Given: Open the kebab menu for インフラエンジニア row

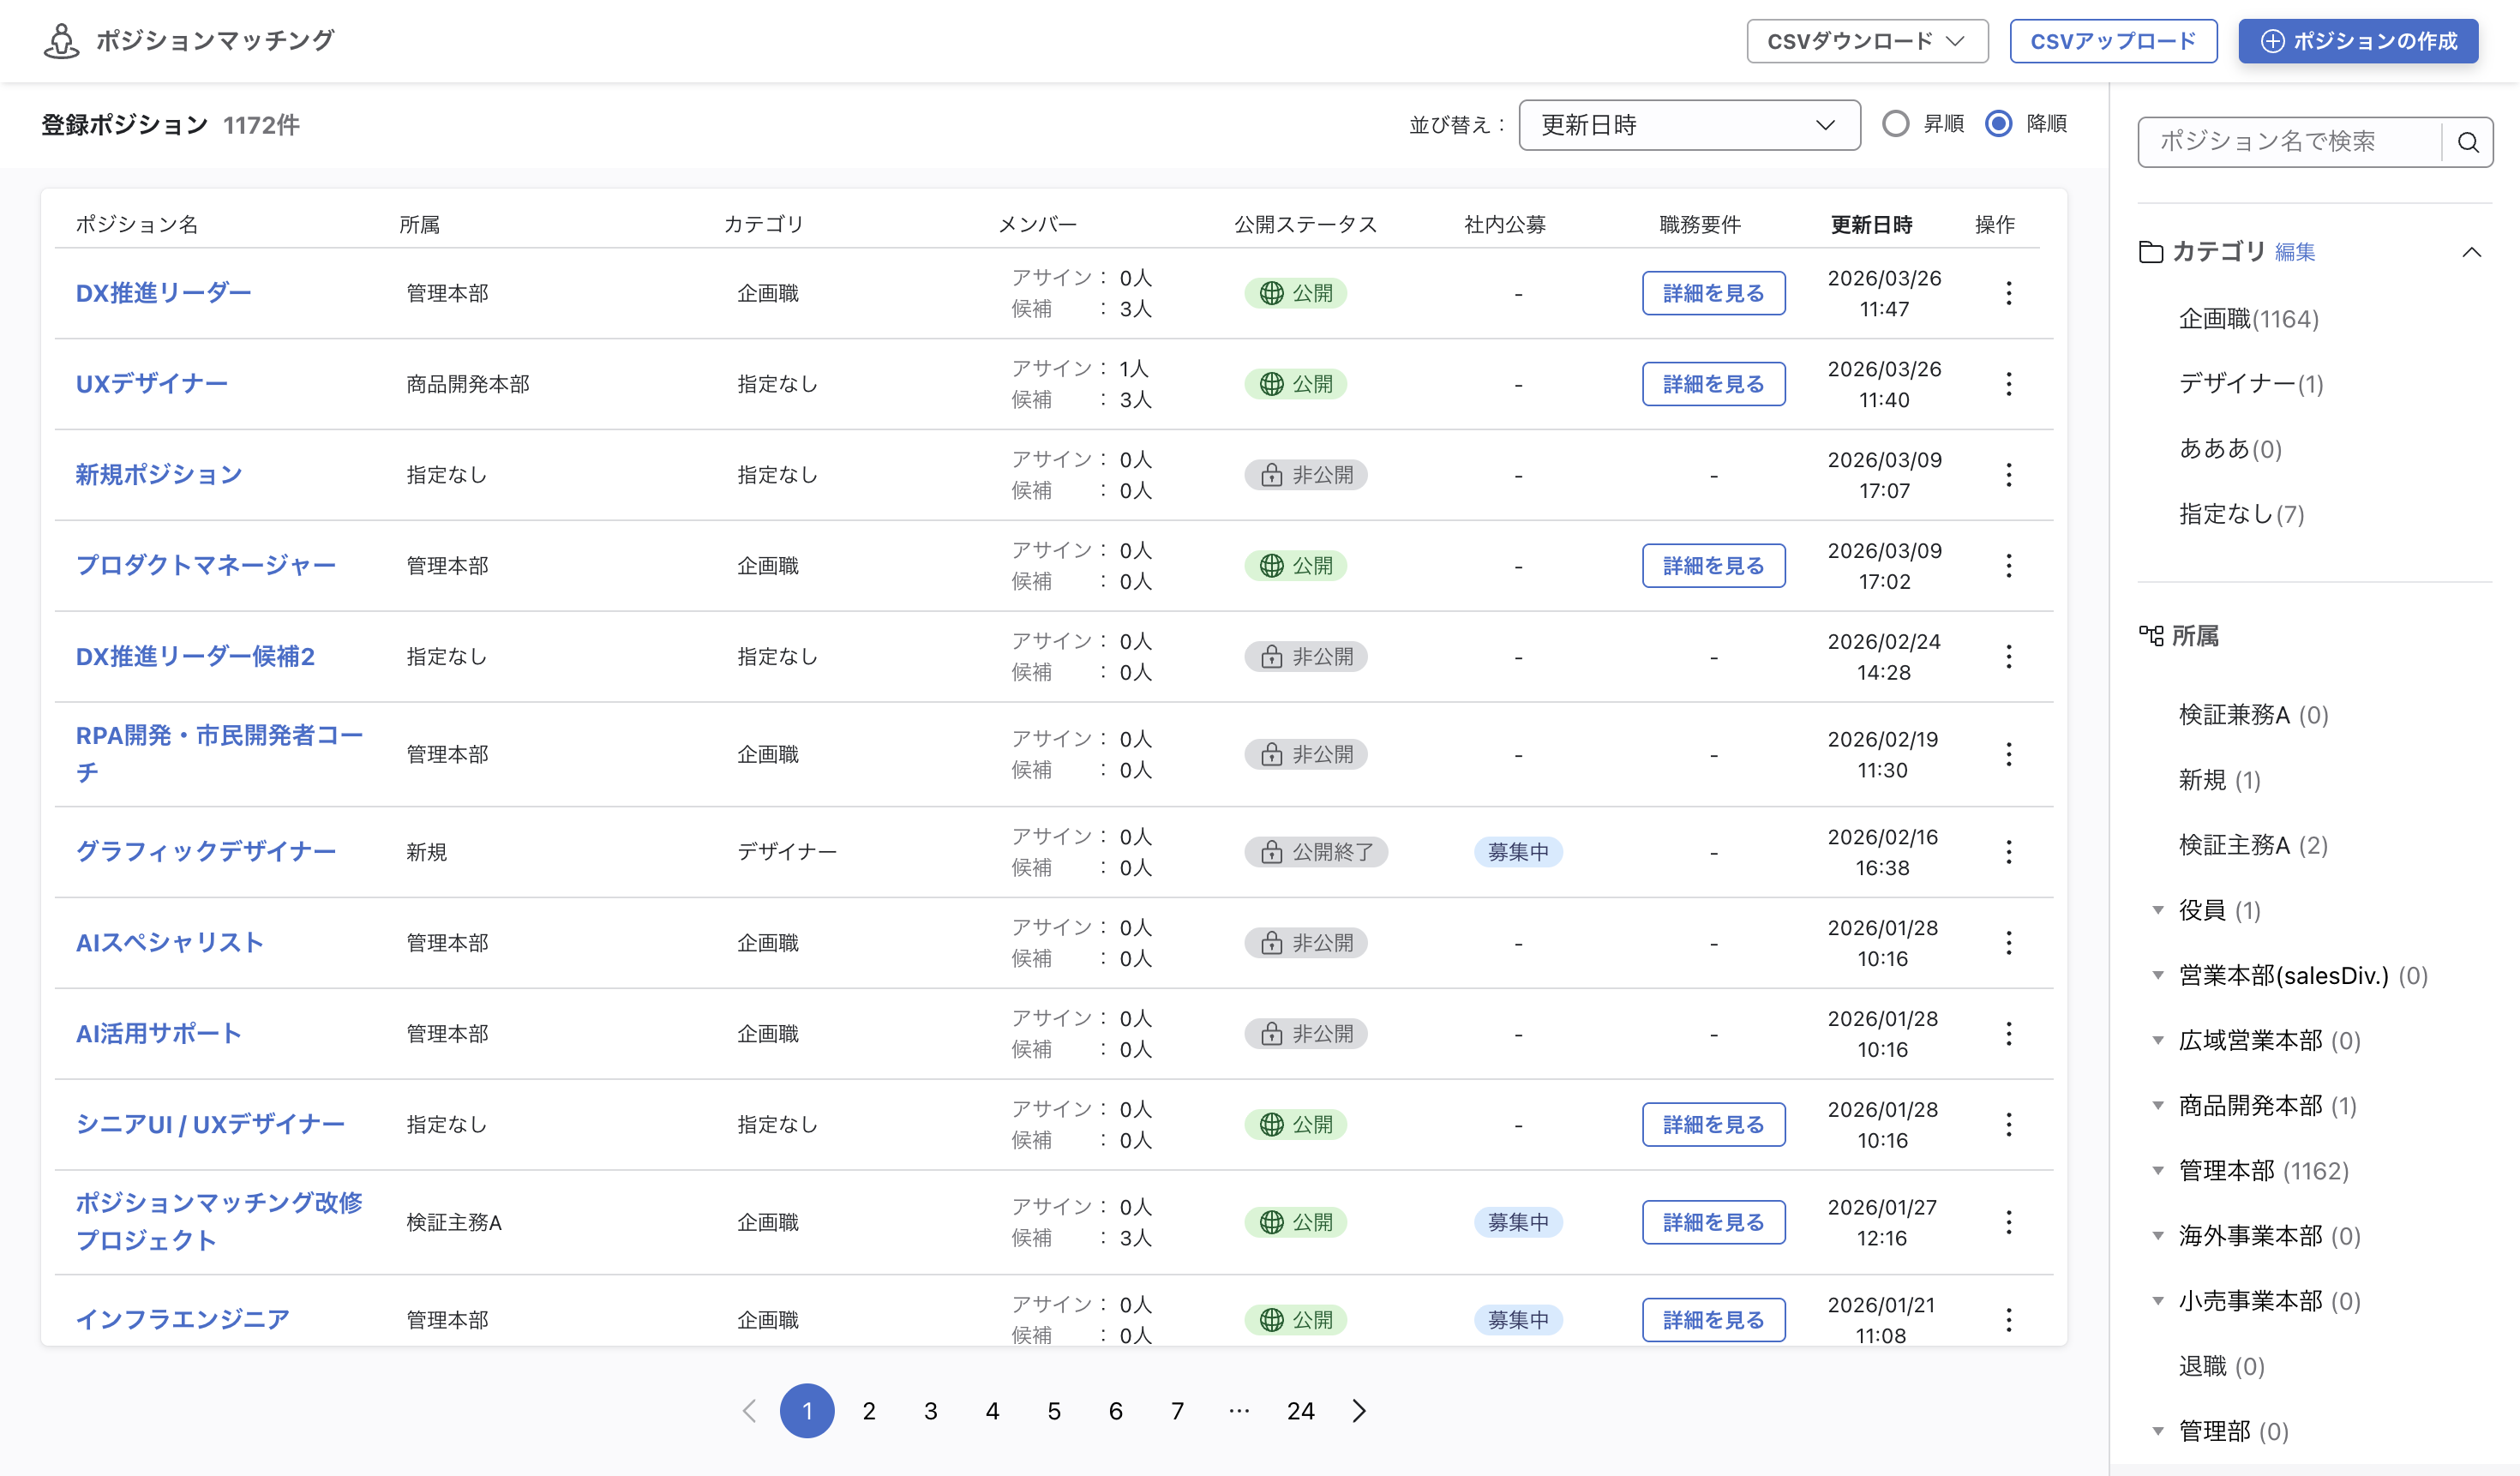Looking at the screenshot, I should coord(2008,1320).
